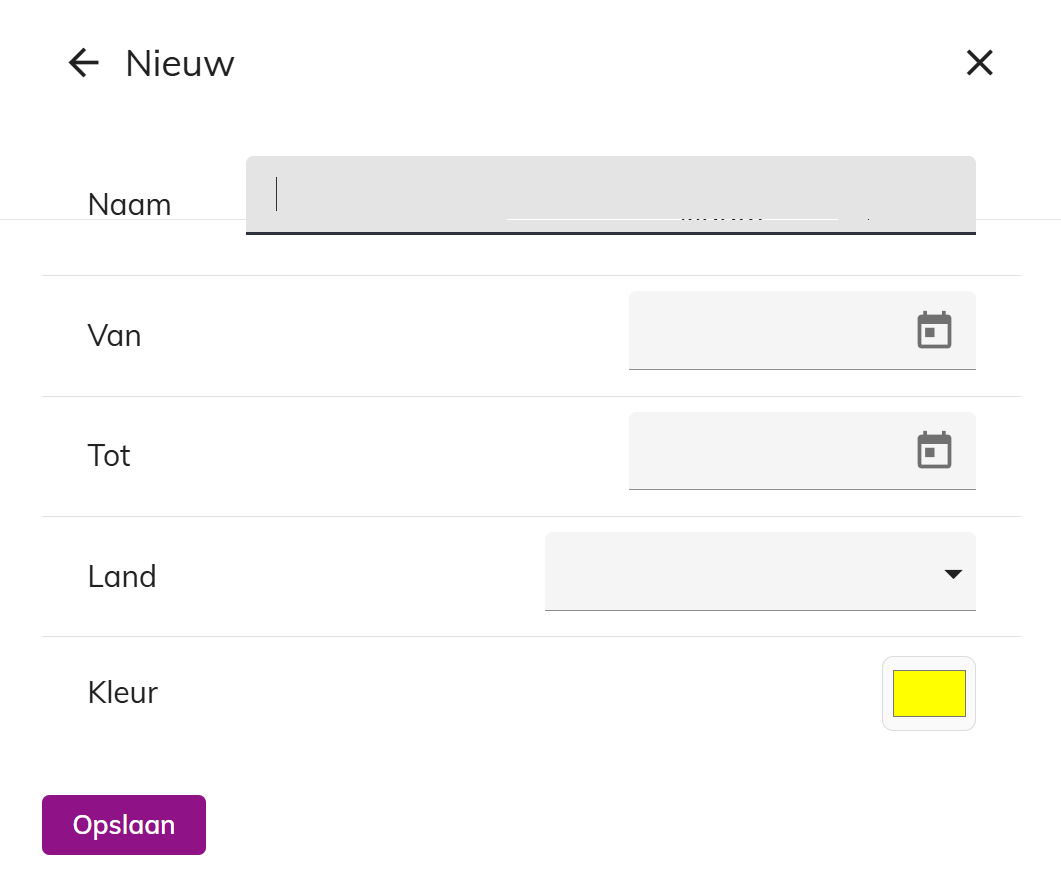Click the underline beneath the Land dropdown

tap(760, 610)
